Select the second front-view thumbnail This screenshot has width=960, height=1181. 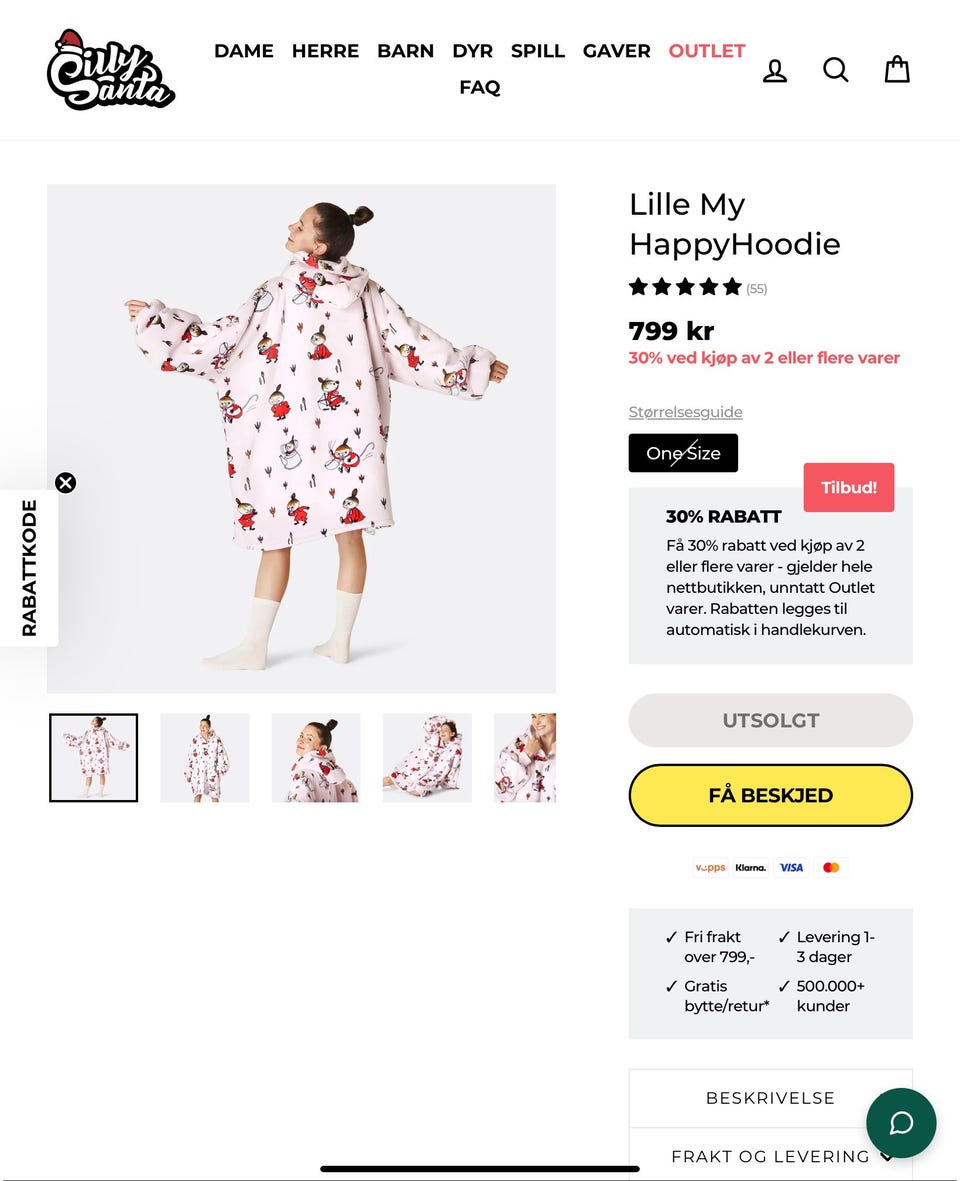point(205,758)
